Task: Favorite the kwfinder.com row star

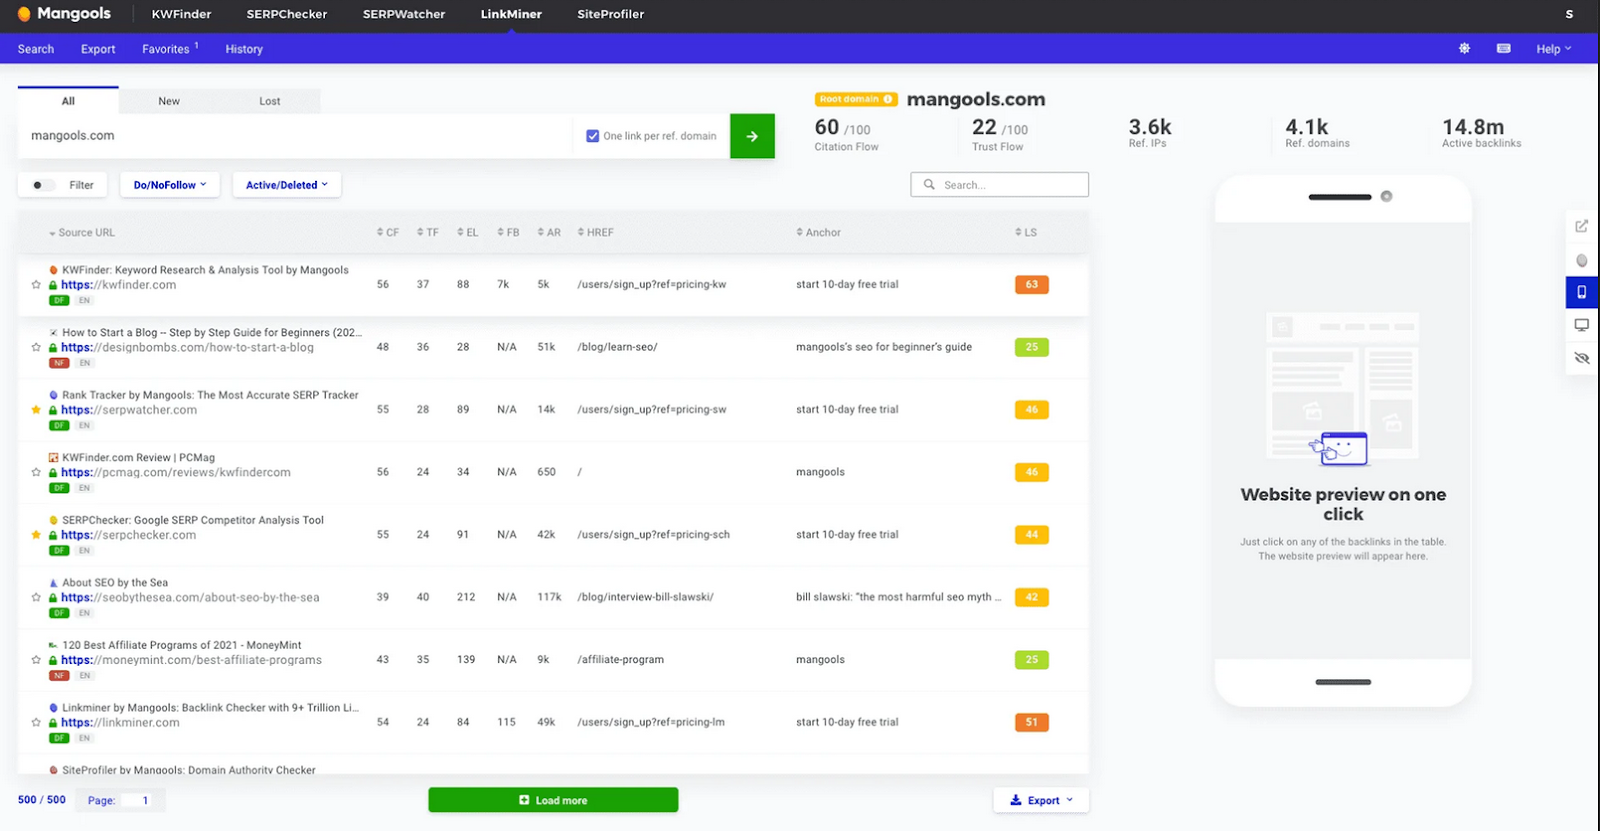Action: pos(37,285)
